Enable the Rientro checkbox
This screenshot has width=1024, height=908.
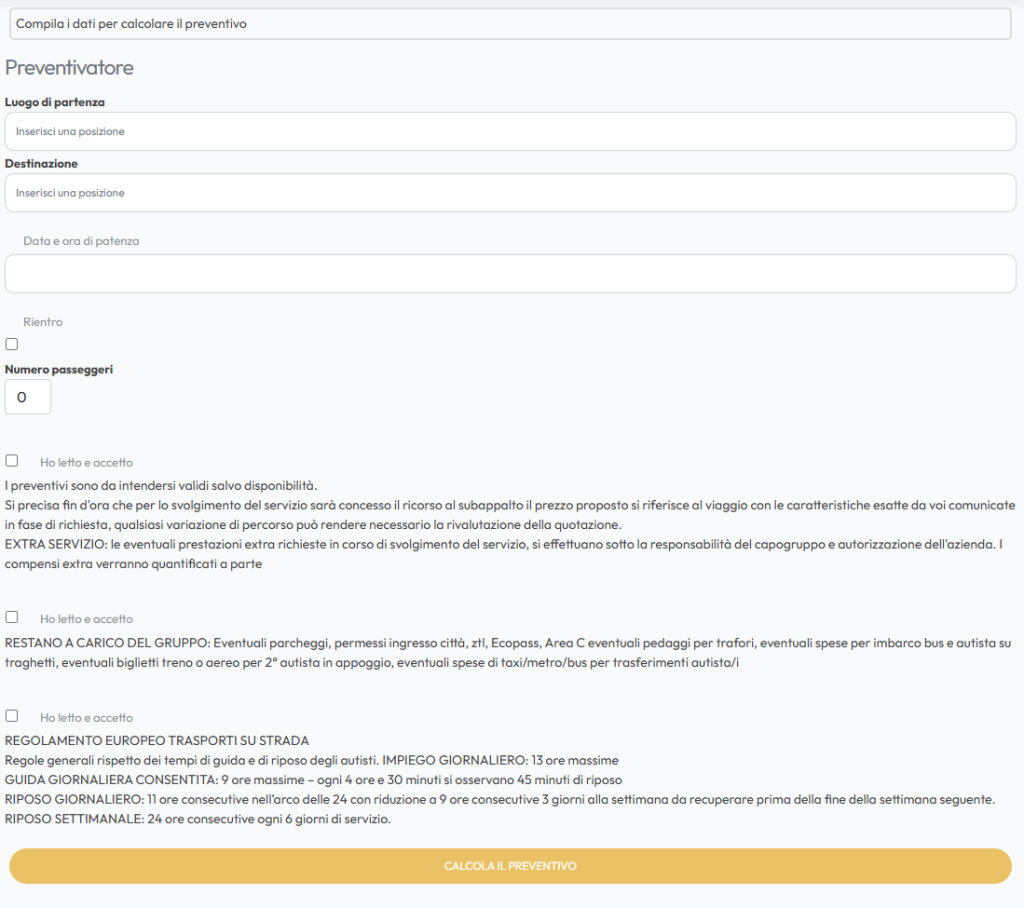(x=12, y=344)
